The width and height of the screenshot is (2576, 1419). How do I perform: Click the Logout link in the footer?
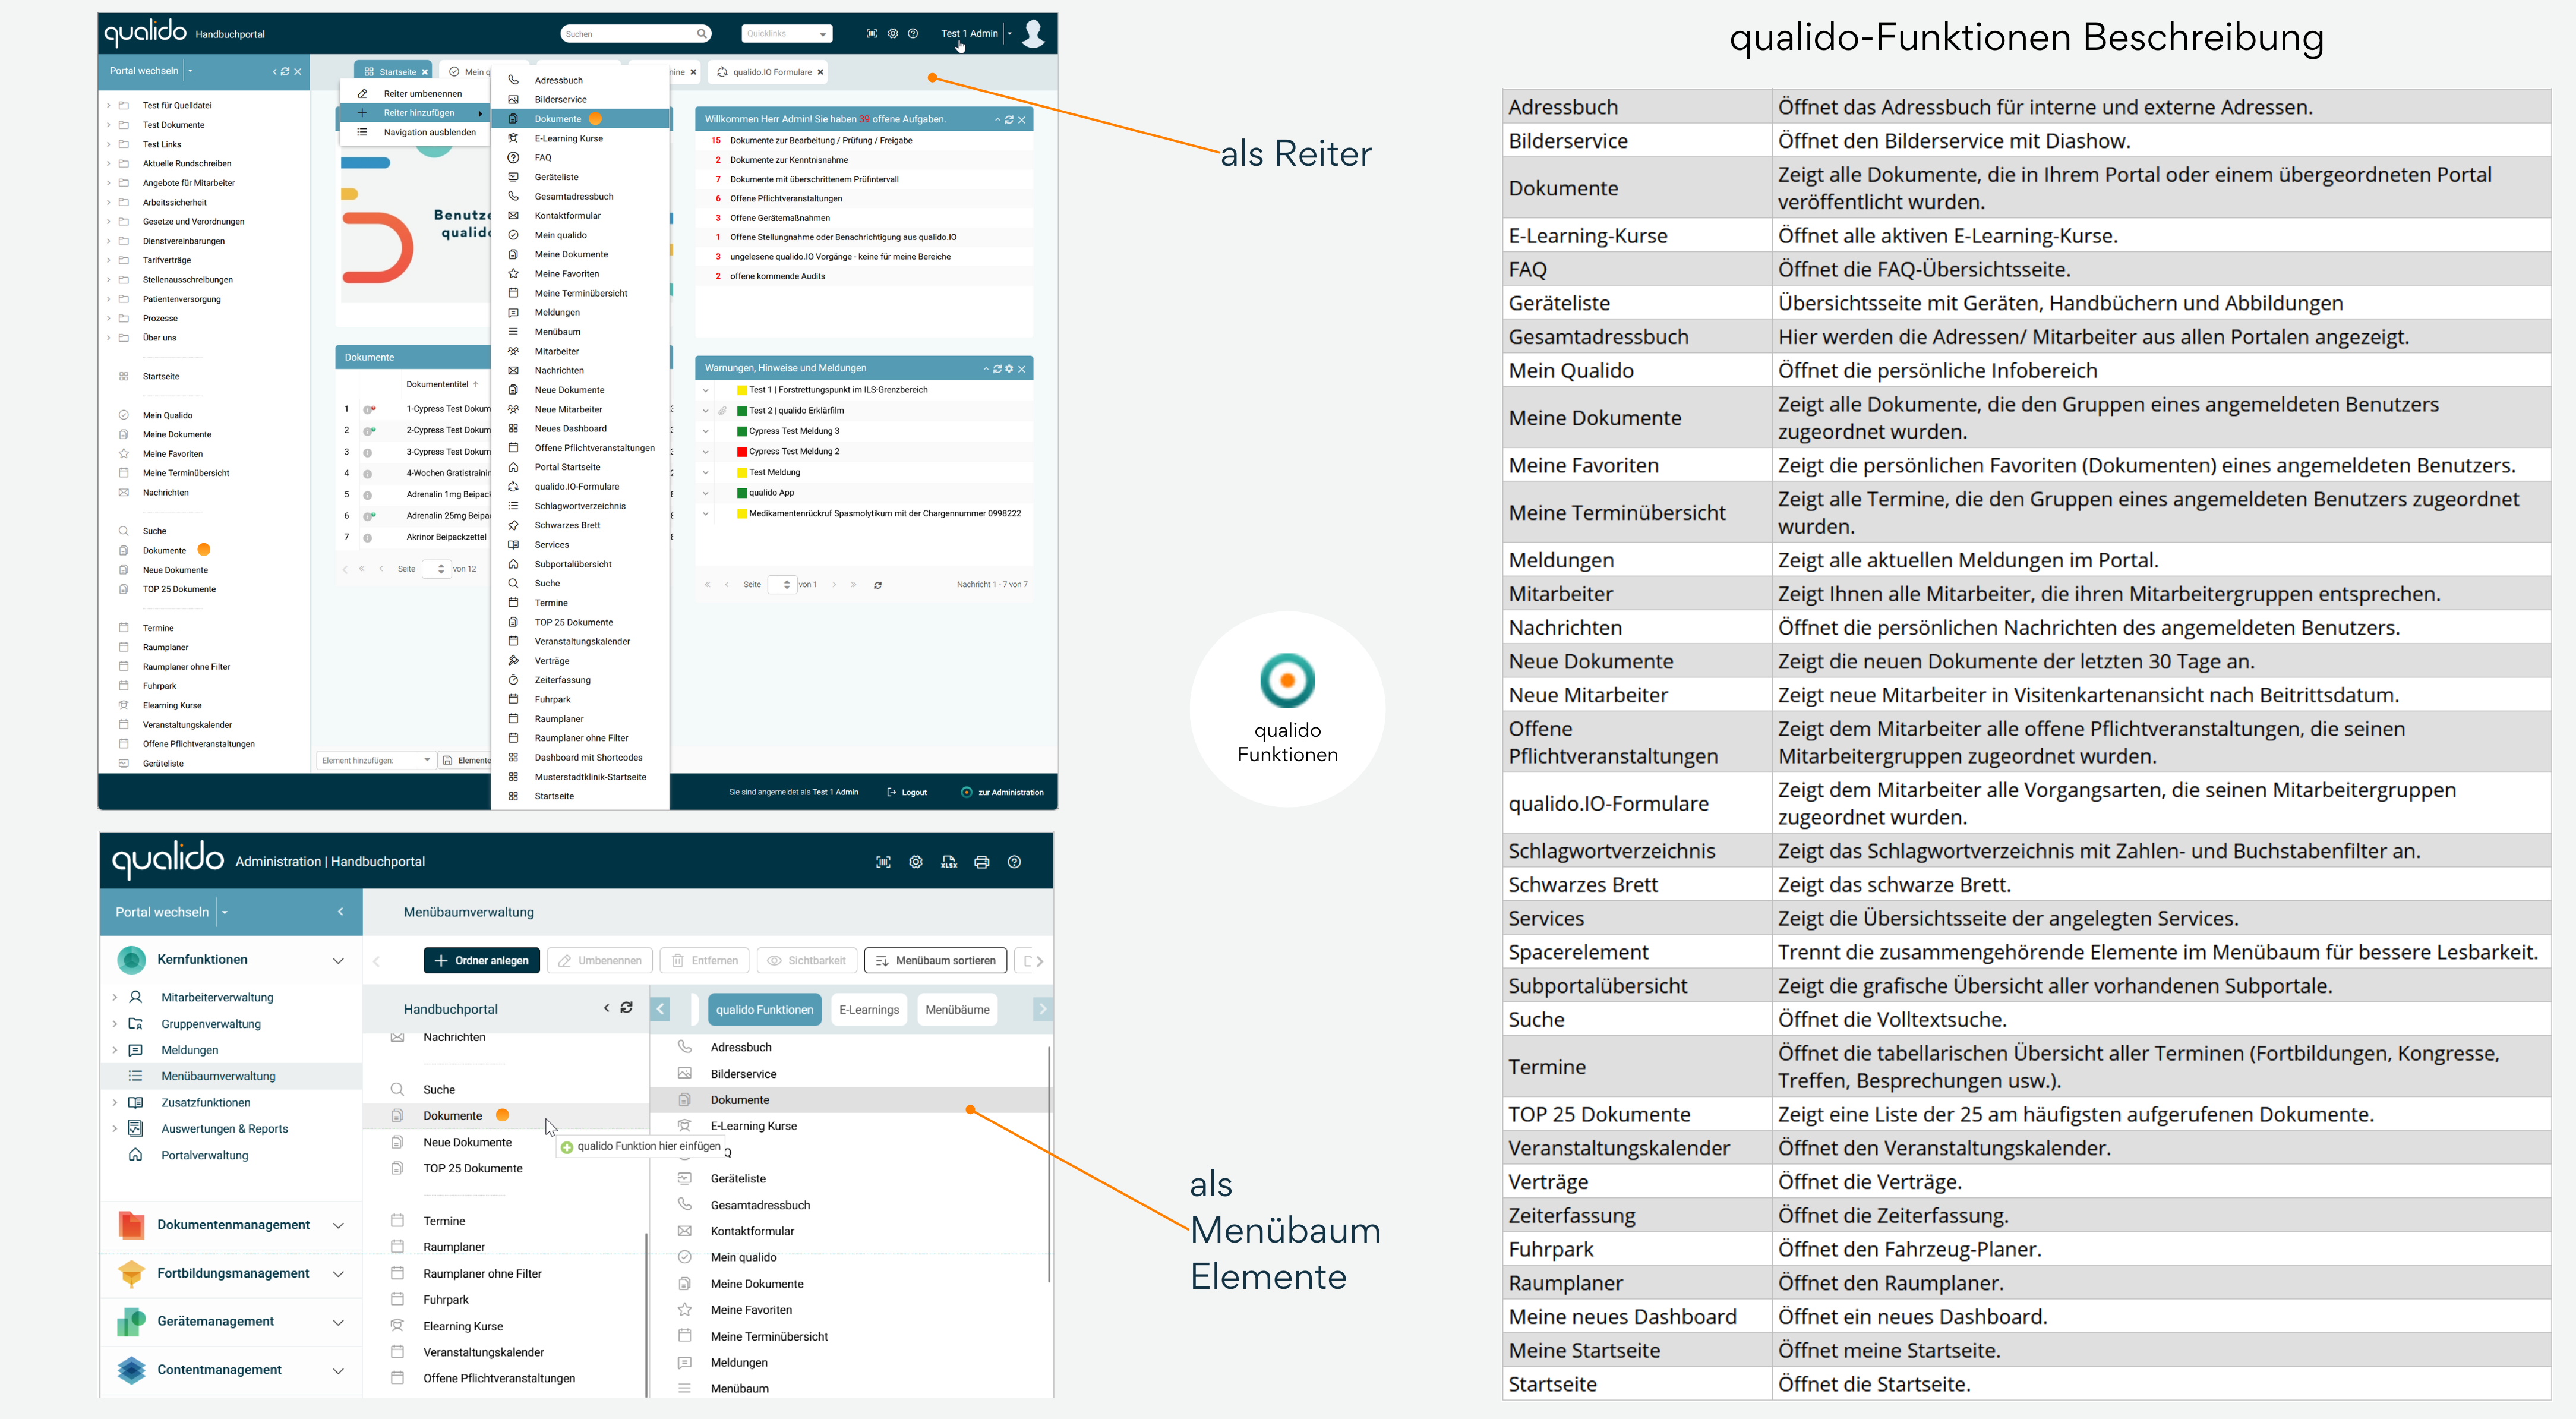(907, 792)
